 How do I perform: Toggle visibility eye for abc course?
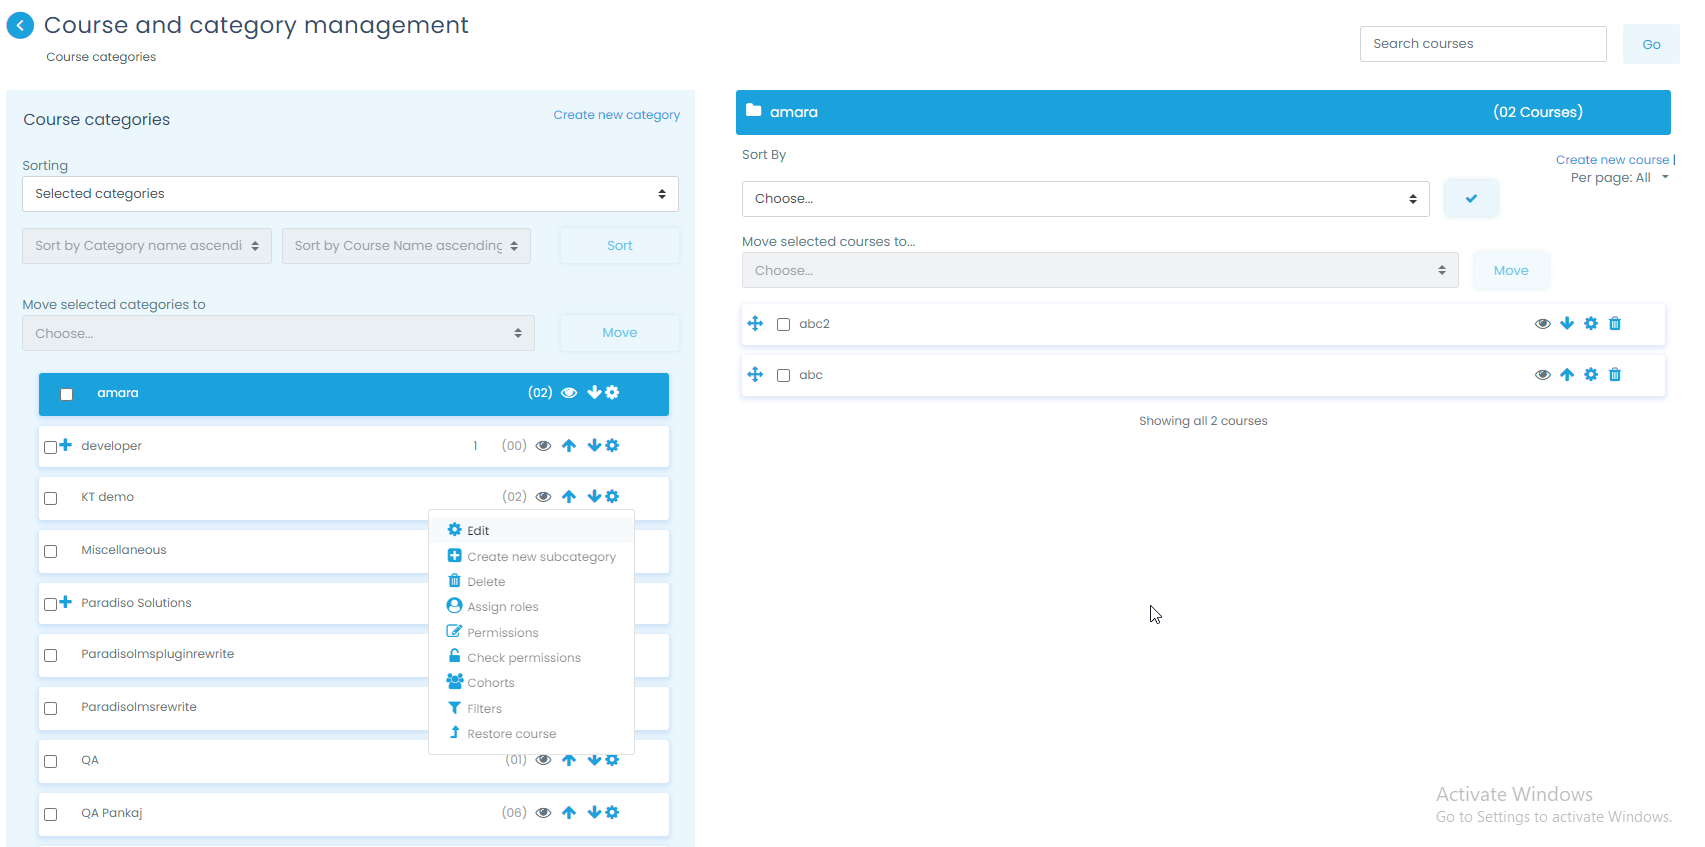pyautogui.click(x=1543, y=375)
